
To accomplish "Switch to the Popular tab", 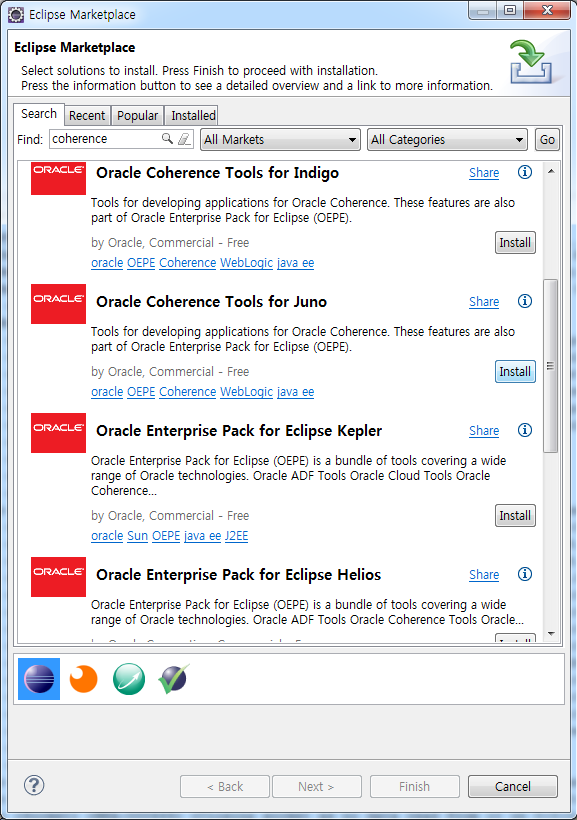I will pyautogui.click(x=138, y=116).
